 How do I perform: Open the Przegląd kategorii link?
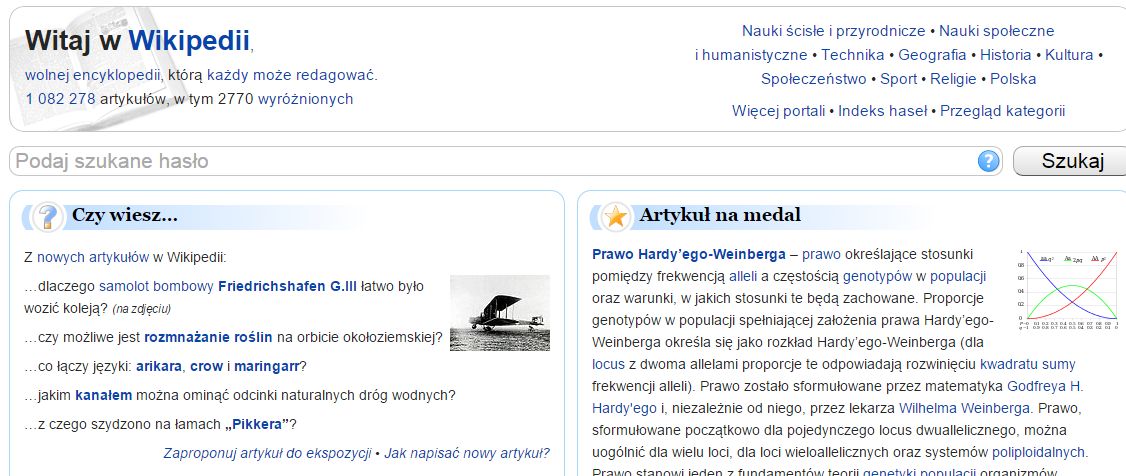coord(1002,111)
